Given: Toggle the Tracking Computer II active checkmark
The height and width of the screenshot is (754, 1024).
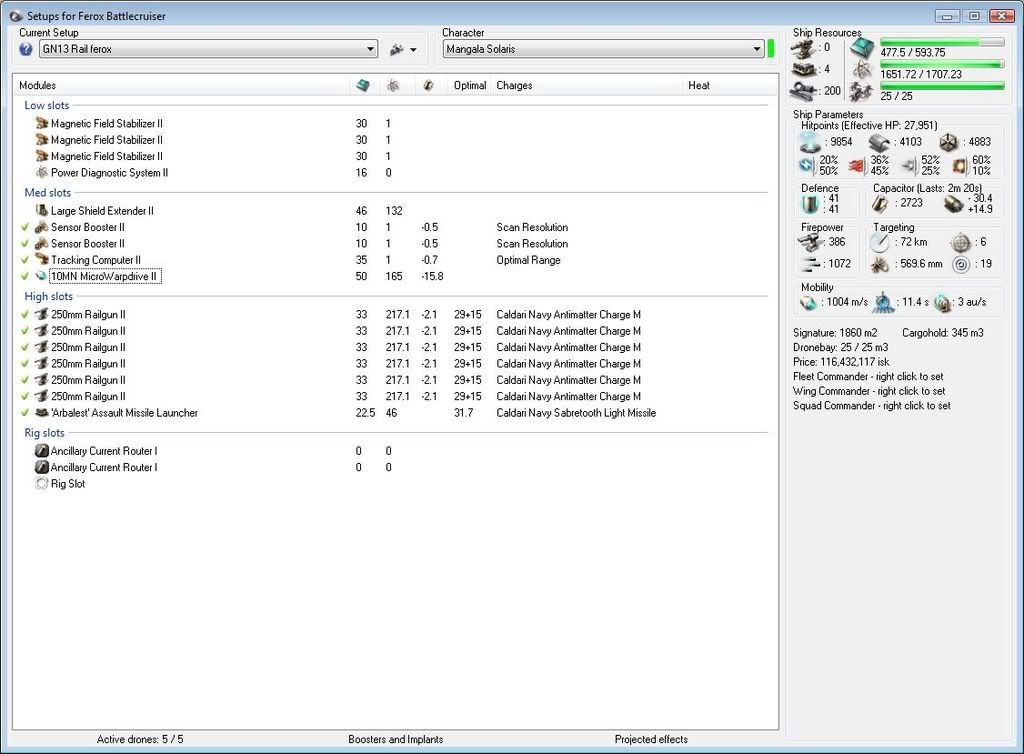Looking at the screenshot, I should tap(25, 260).
